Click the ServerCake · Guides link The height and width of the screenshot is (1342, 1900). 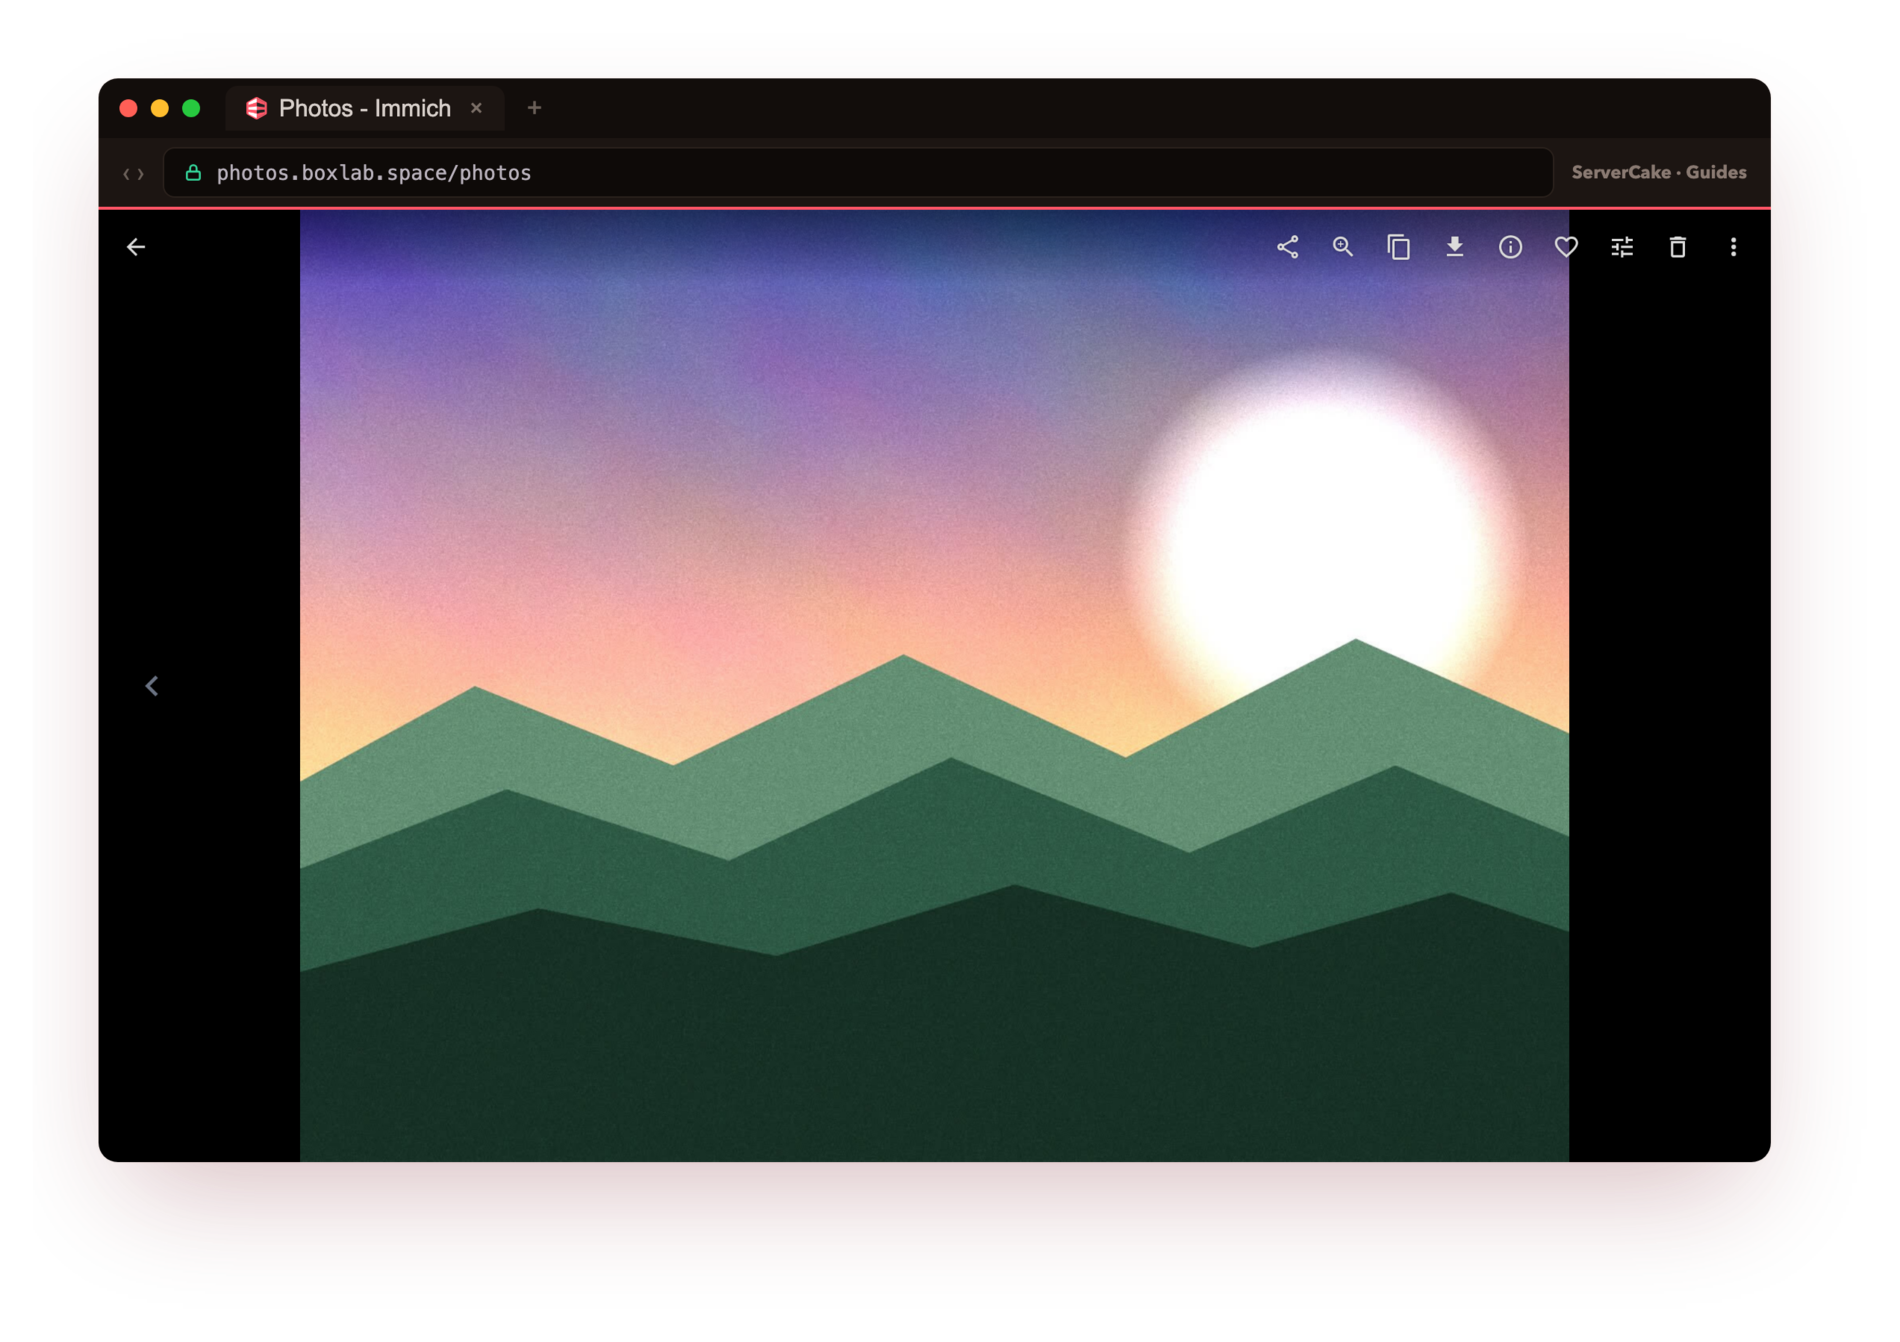(1659, 172)
